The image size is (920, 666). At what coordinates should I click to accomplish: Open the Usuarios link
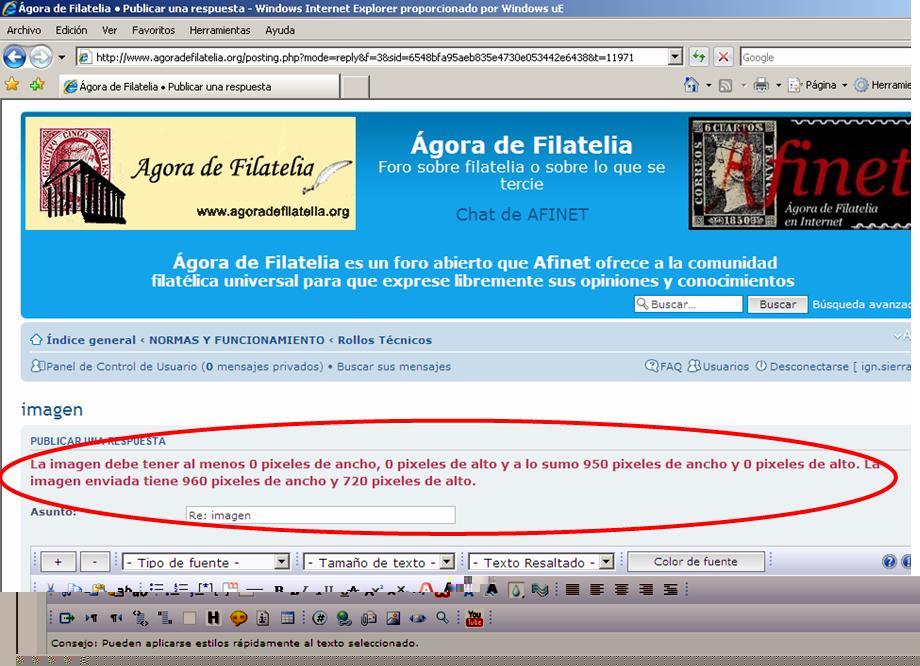click(x=725, y=366)
